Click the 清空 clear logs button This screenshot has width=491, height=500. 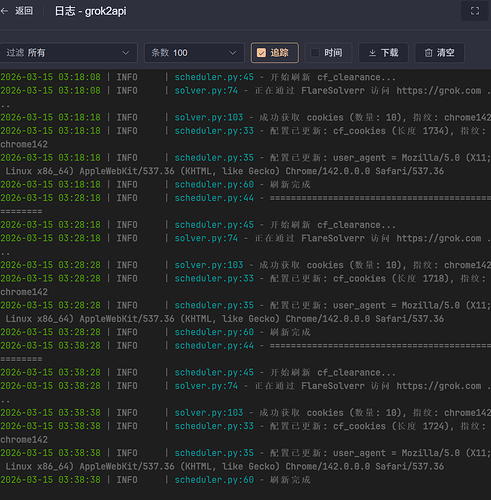[x=439, y=53]
